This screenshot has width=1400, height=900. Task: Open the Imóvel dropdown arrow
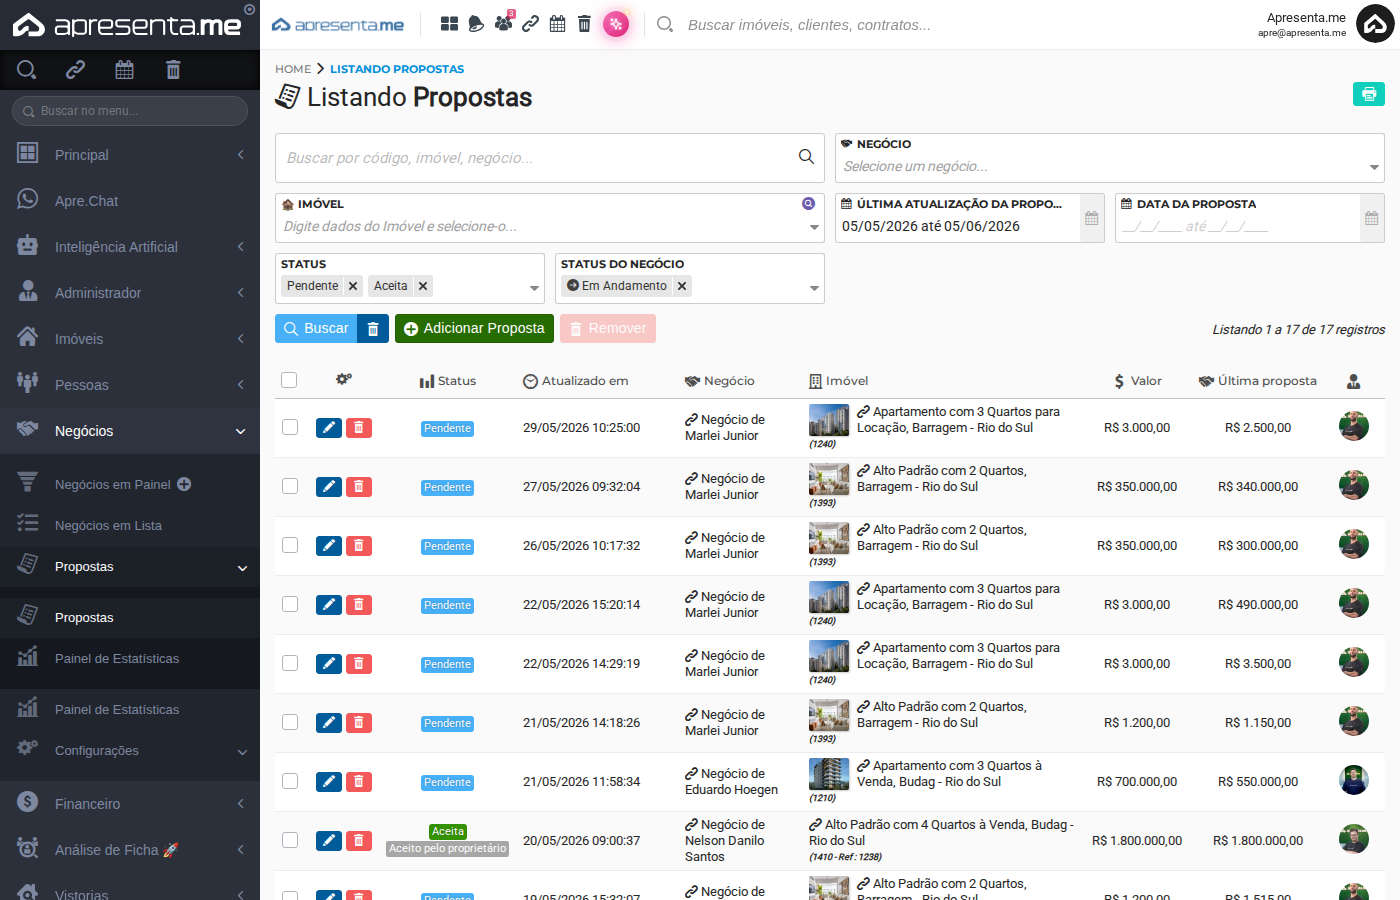click(814, 227)
